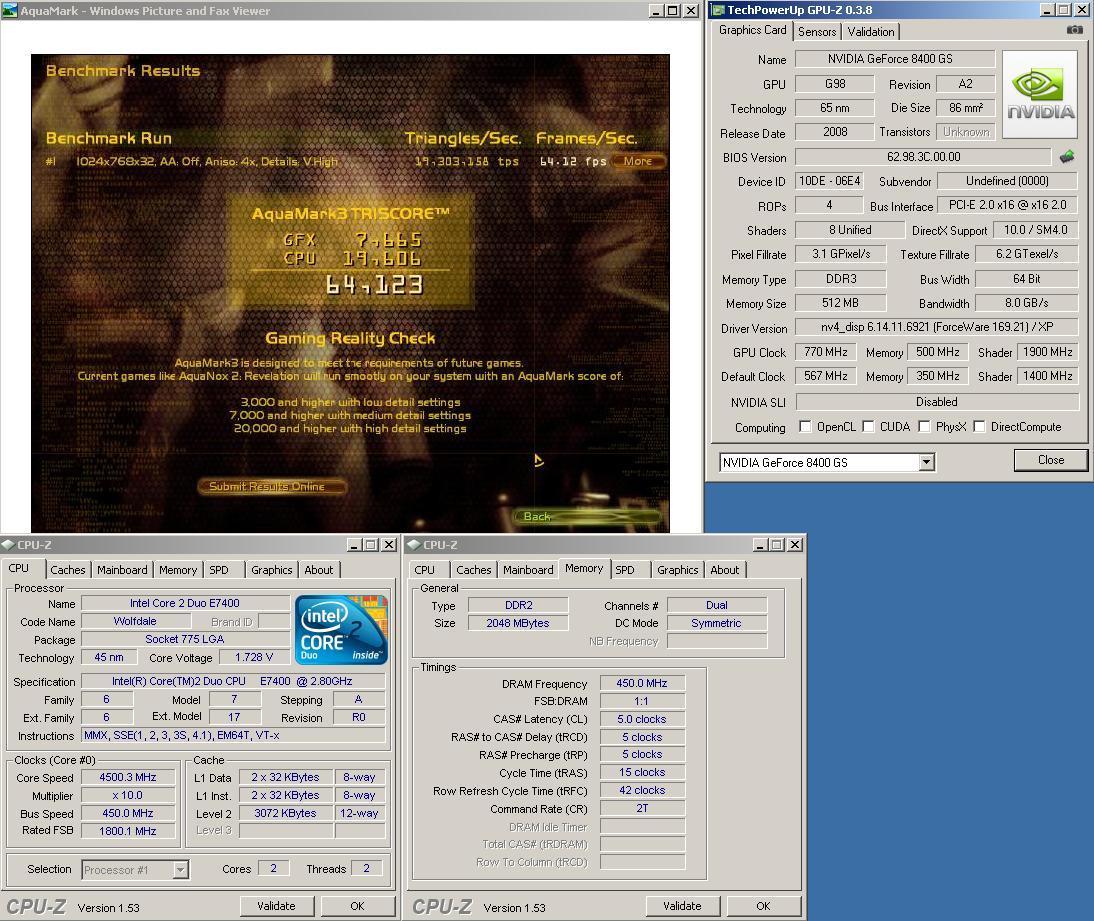Screen dimensions: 1094x921
Task: Click the GPU name field in GPU-Z
Action: coord(895,59)
